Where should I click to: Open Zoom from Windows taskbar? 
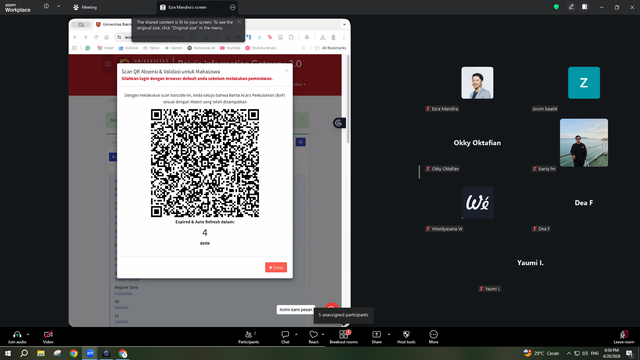[x=90, y=353]
